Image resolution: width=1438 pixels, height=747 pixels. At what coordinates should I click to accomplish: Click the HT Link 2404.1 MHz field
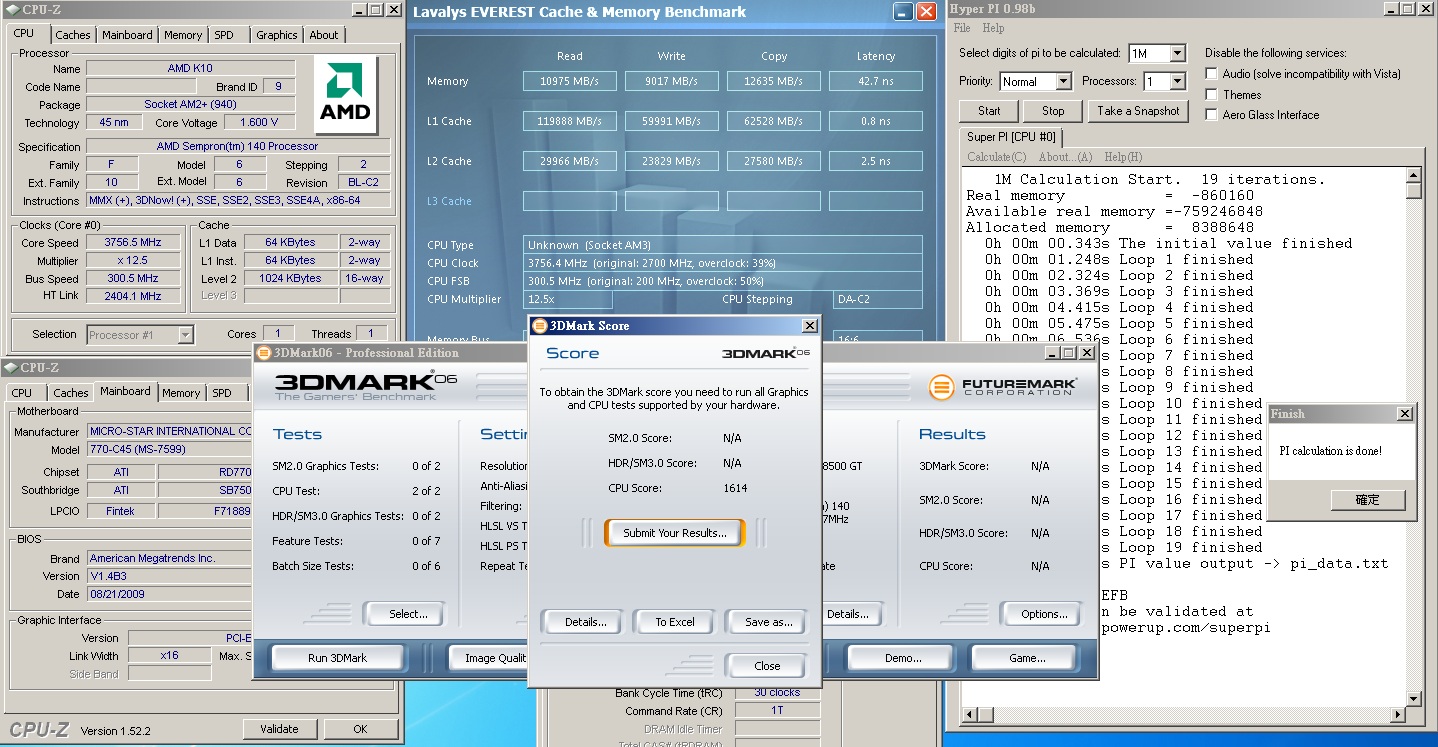(x=132, y=296)
